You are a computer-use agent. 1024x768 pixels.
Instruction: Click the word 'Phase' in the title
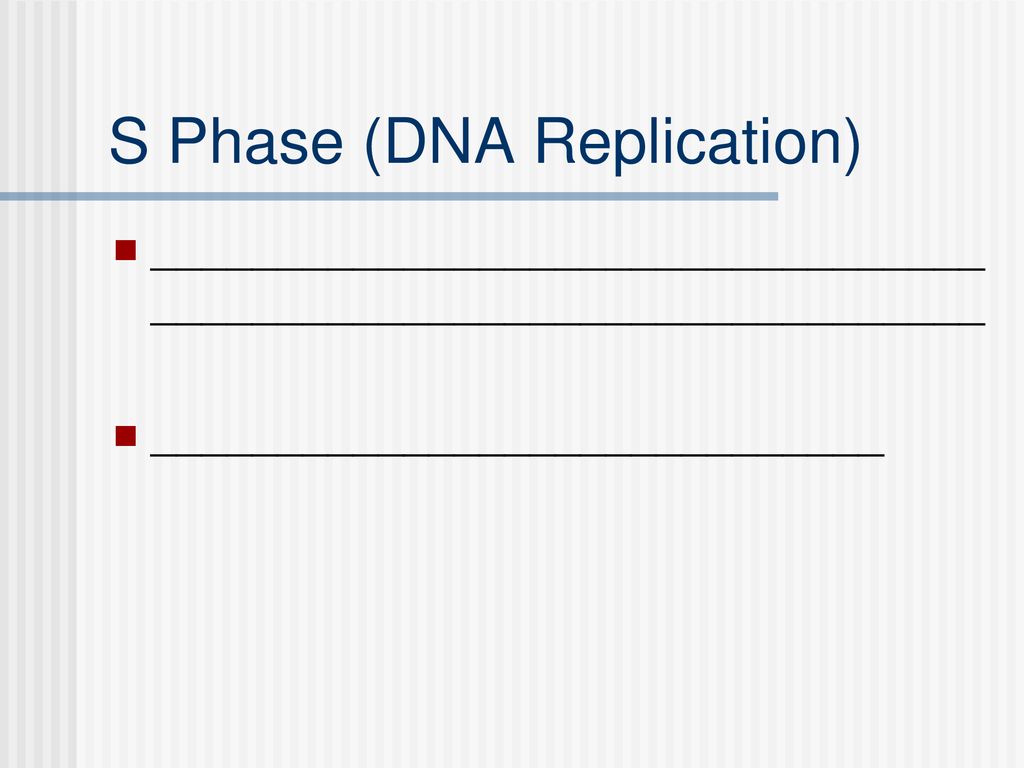point(256,142)
